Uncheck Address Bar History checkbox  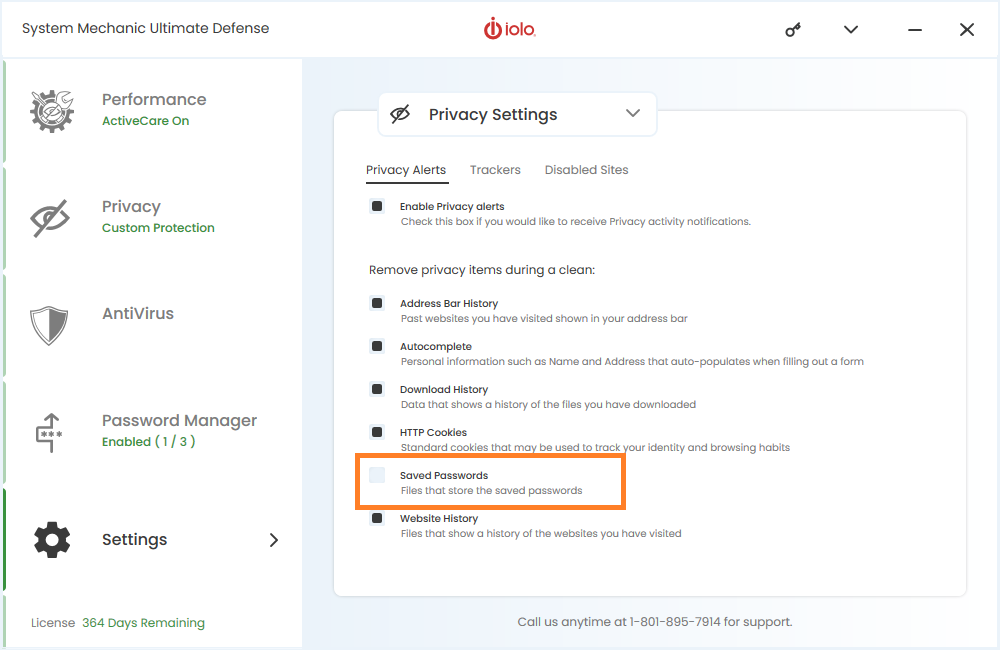377,303
